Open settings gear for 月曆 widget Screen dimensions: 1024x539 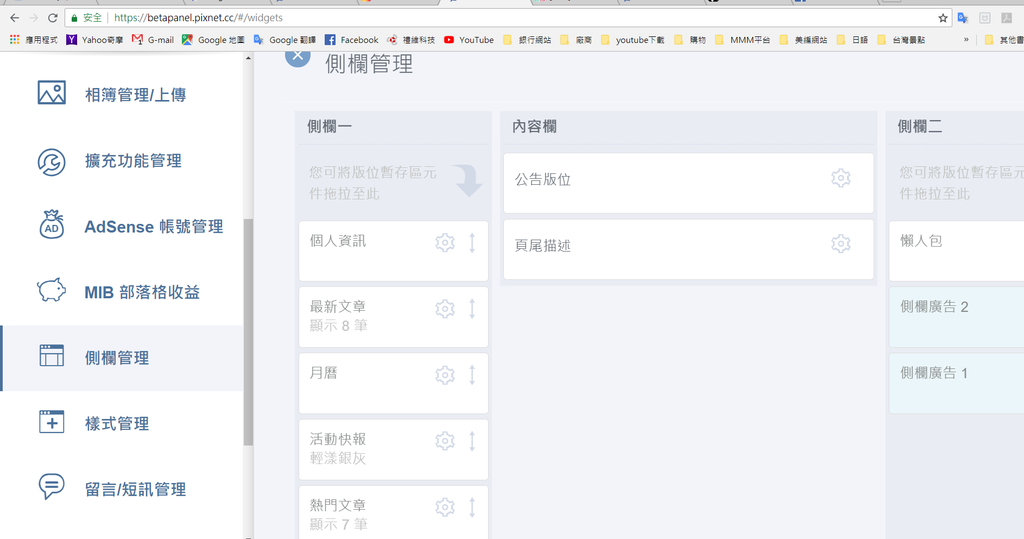[445, 375]
